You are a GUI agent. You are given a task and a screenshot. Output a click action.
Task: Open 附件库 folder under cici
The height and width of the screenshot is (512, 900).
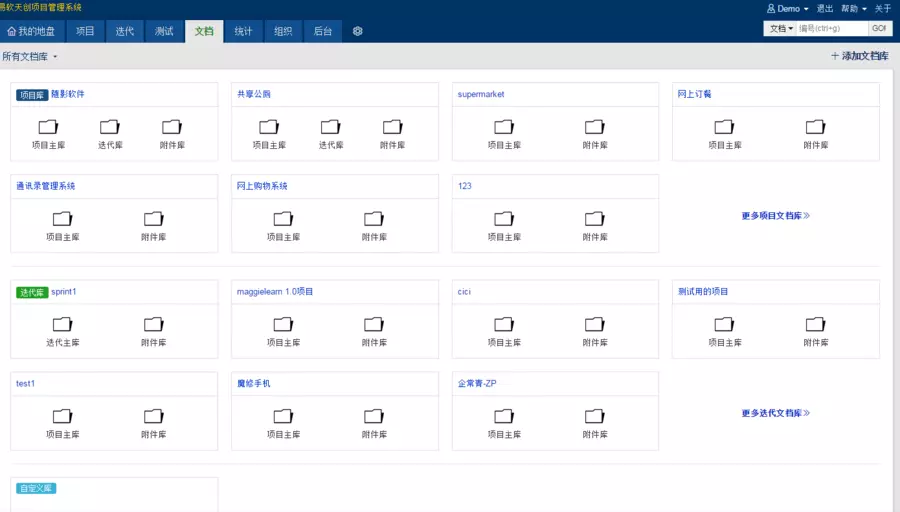(595, 331)
